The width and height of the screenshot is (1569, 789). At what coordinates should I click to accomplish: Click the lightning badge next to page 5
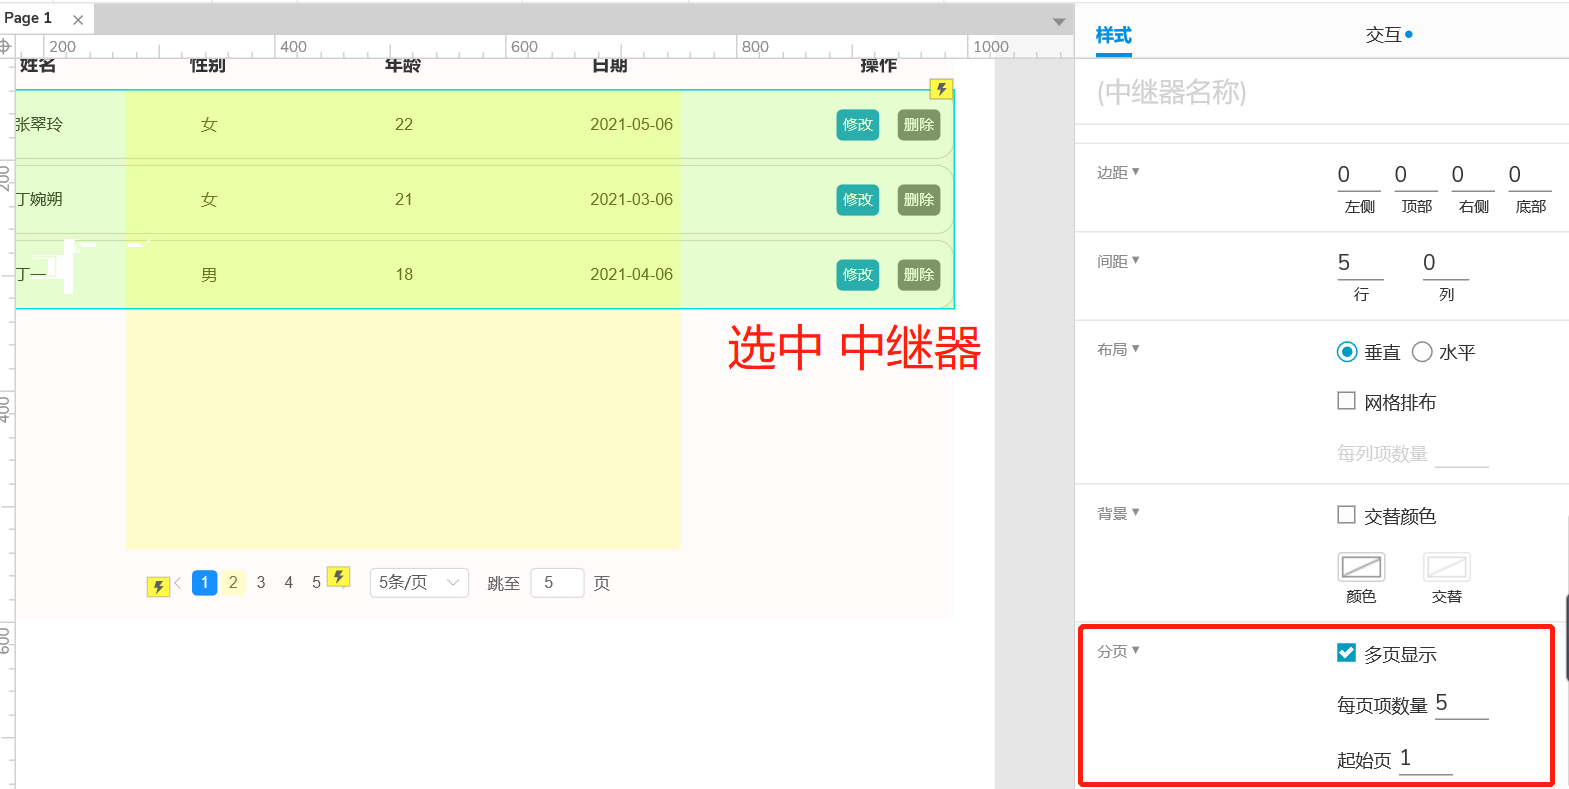click(339, 577)
